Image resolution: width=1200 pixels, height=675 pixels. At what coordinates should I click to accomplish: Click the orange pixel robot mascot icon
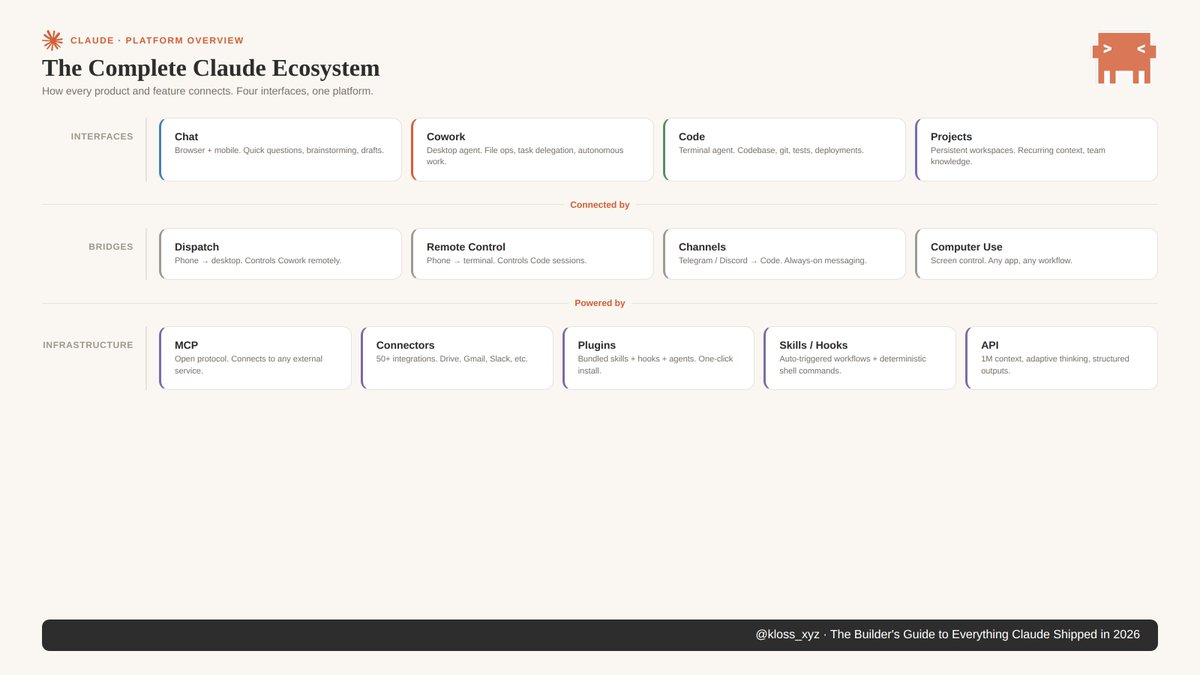click(1124, 57)
